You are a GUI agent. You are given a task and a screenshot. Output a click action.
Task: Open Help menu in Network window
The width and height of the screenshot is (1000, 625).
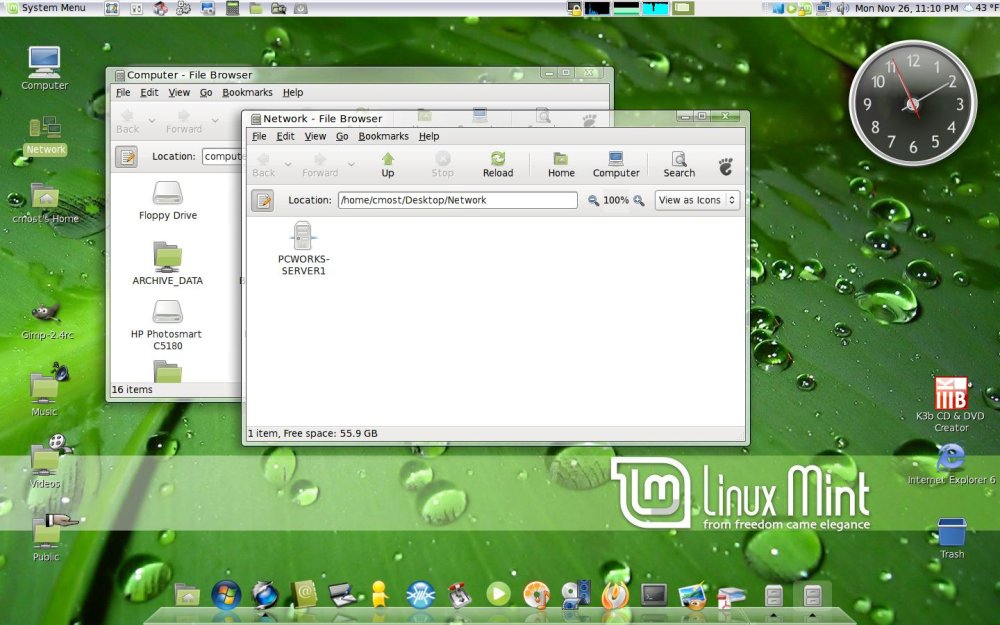click(x=429, y=136)
